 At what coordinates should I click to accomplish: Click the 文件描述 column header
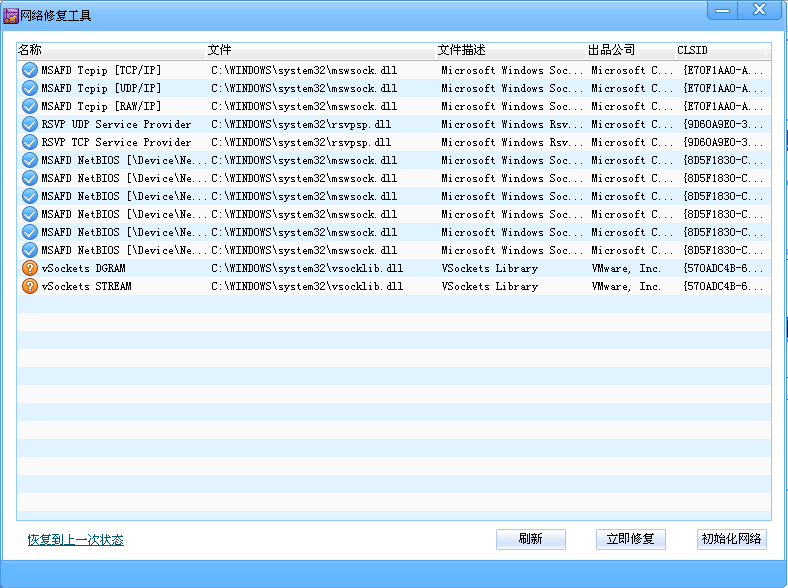pyautogui.click(x=511, y=50)
